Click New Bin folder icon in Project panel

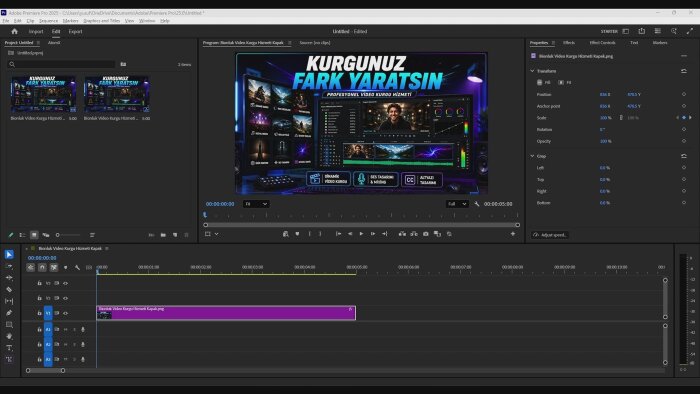(x=163, y=235)
